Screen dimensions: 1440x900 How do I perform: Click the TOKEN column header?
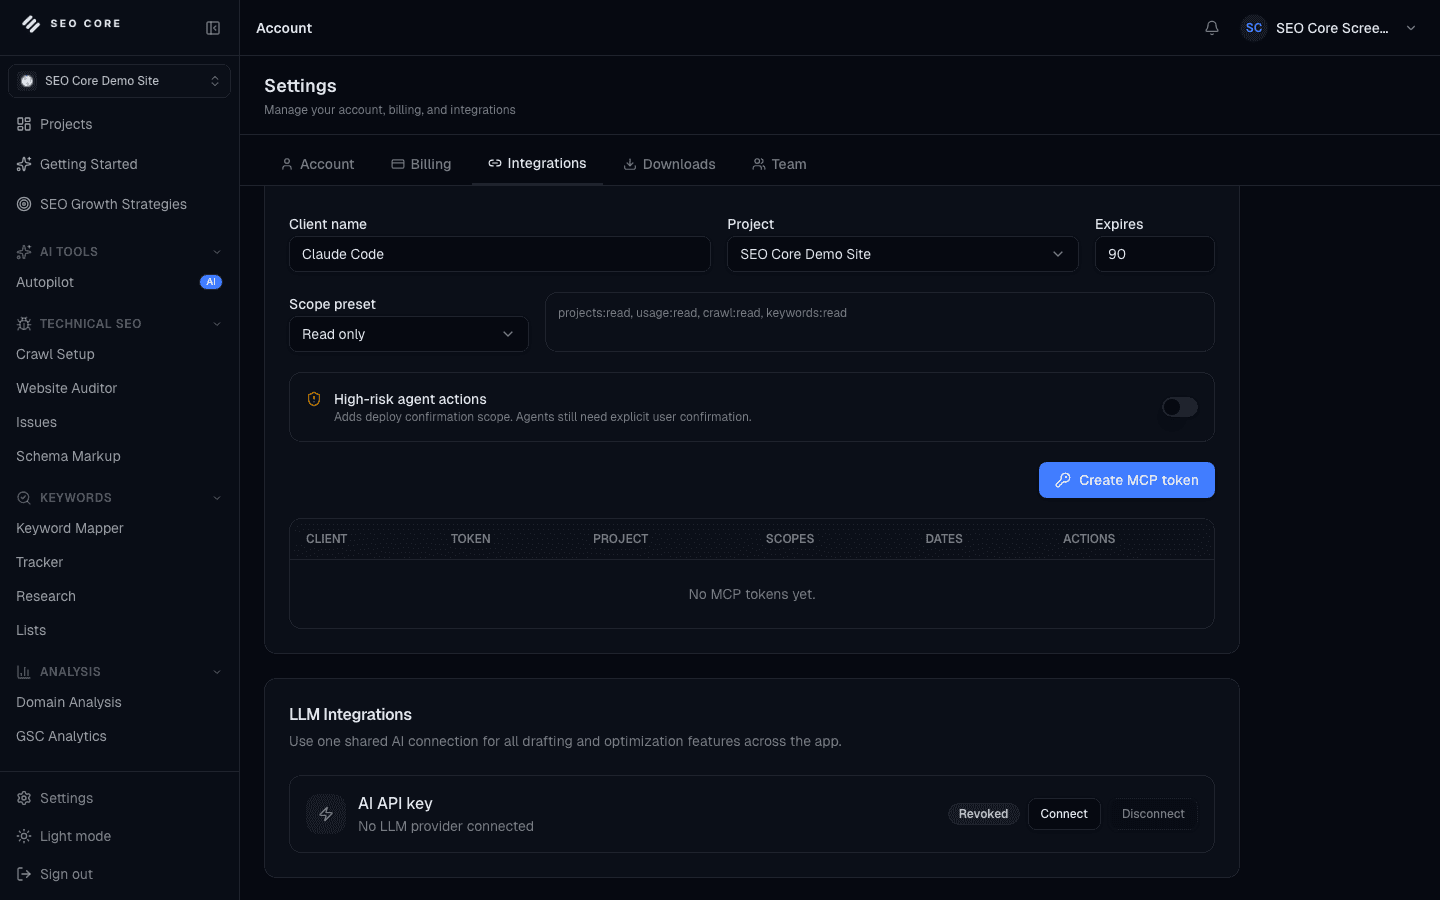click(x=470, y=539)
